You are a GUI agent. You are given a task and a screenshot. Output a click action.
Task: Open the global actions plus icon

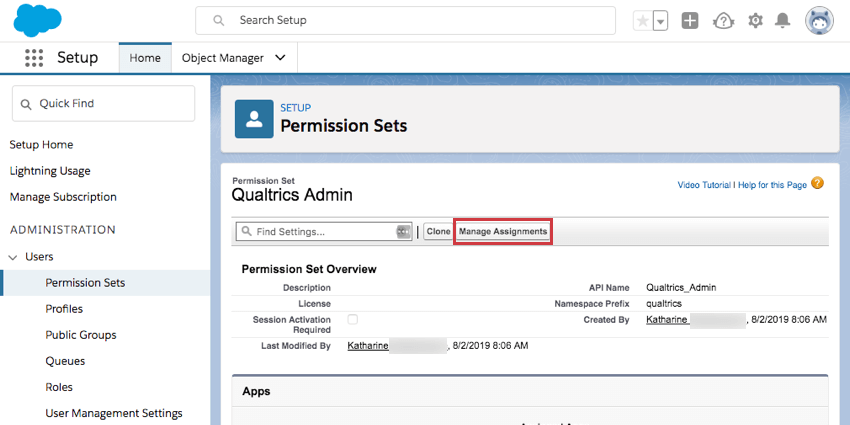690,21
